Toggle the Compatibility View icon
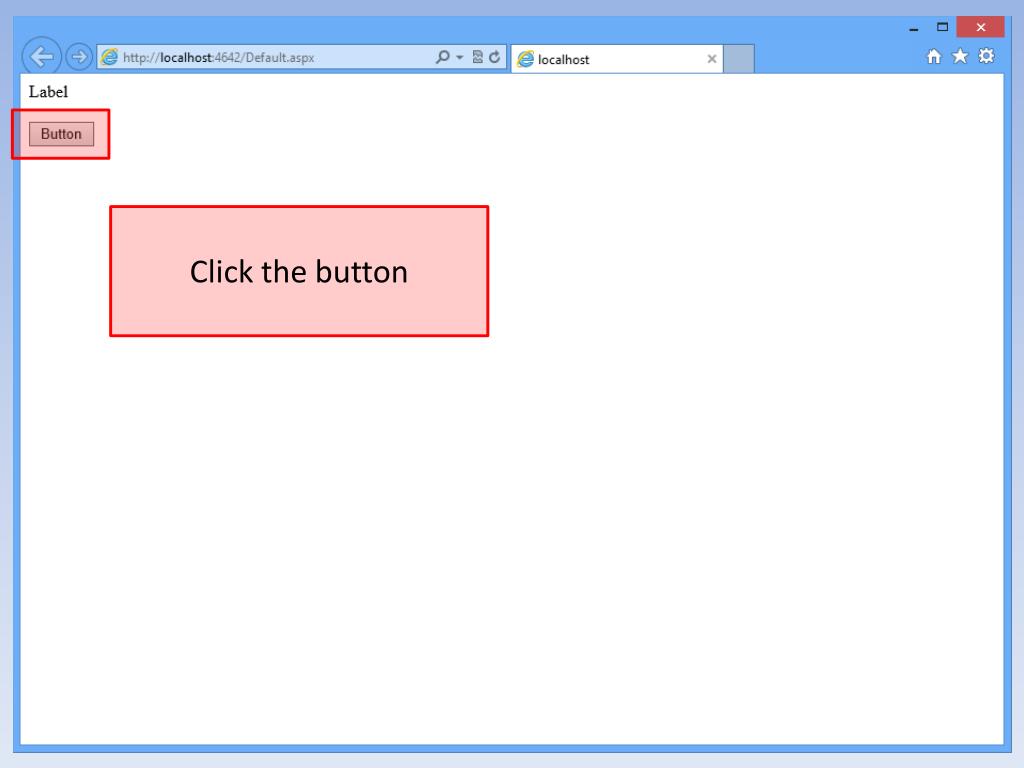 point(477,57)
